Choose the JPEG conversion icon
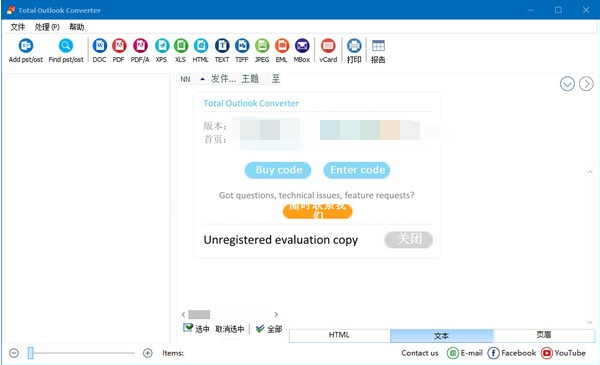Screen dimensions: 600x365 [262, 50]
